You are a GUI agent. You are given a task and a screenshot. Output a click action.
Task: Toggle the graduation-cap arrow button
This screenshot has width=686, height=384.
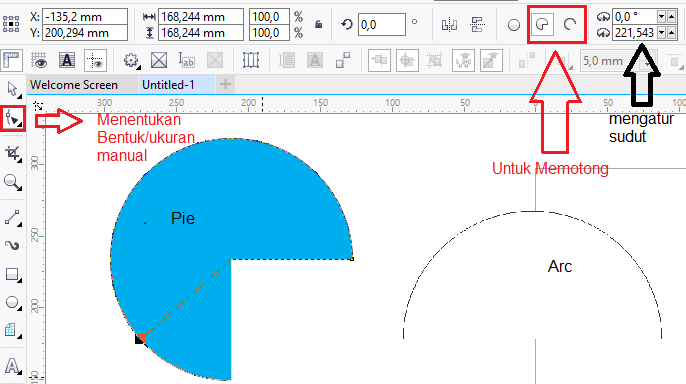tap(491, 60)
